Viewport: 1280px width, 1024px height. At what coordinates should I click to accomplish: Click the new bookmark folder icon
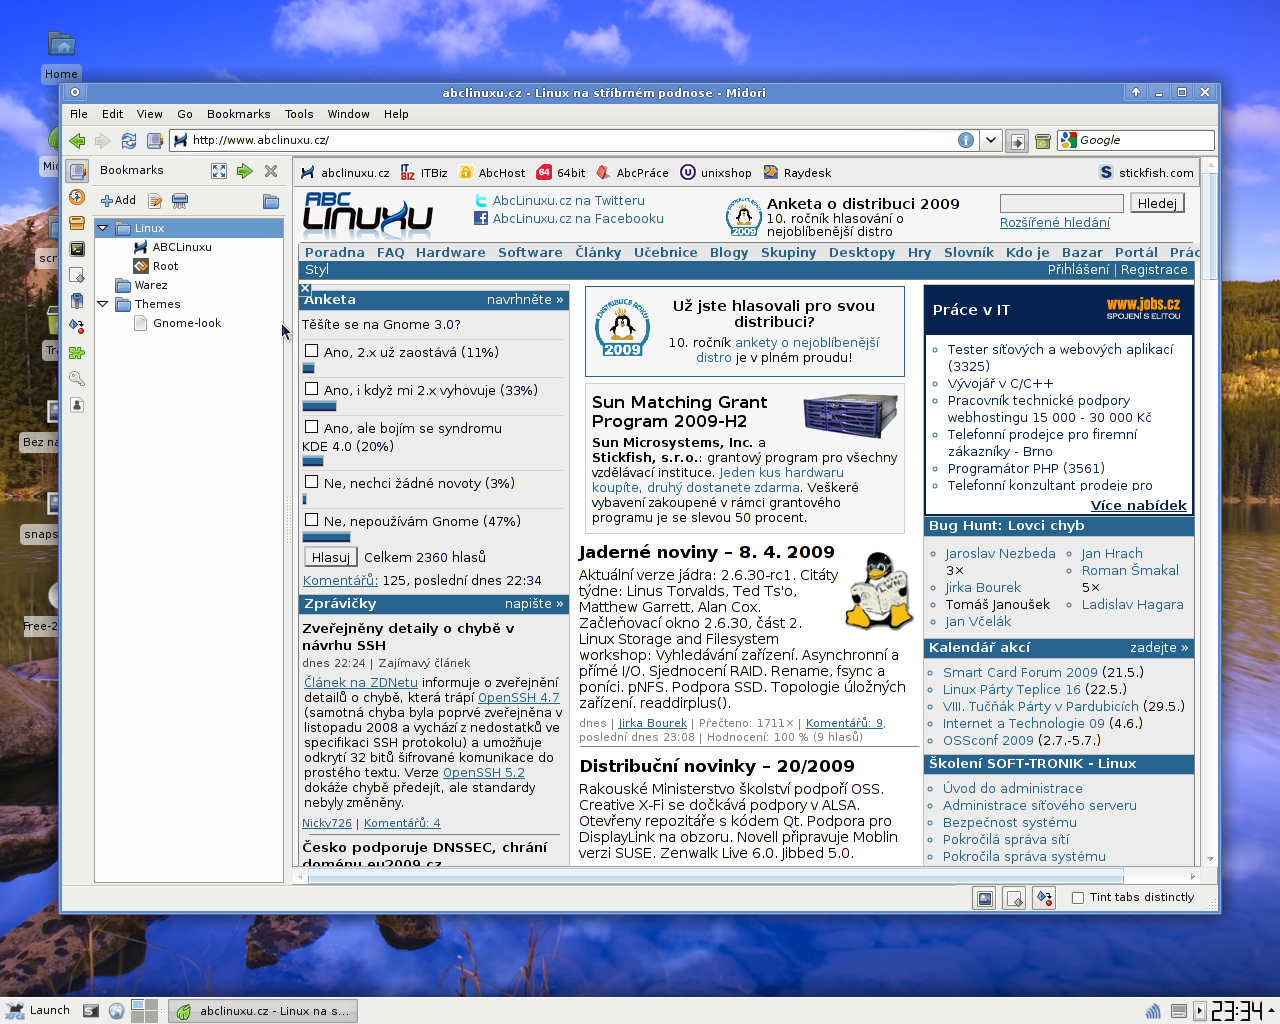pos(271,201)
